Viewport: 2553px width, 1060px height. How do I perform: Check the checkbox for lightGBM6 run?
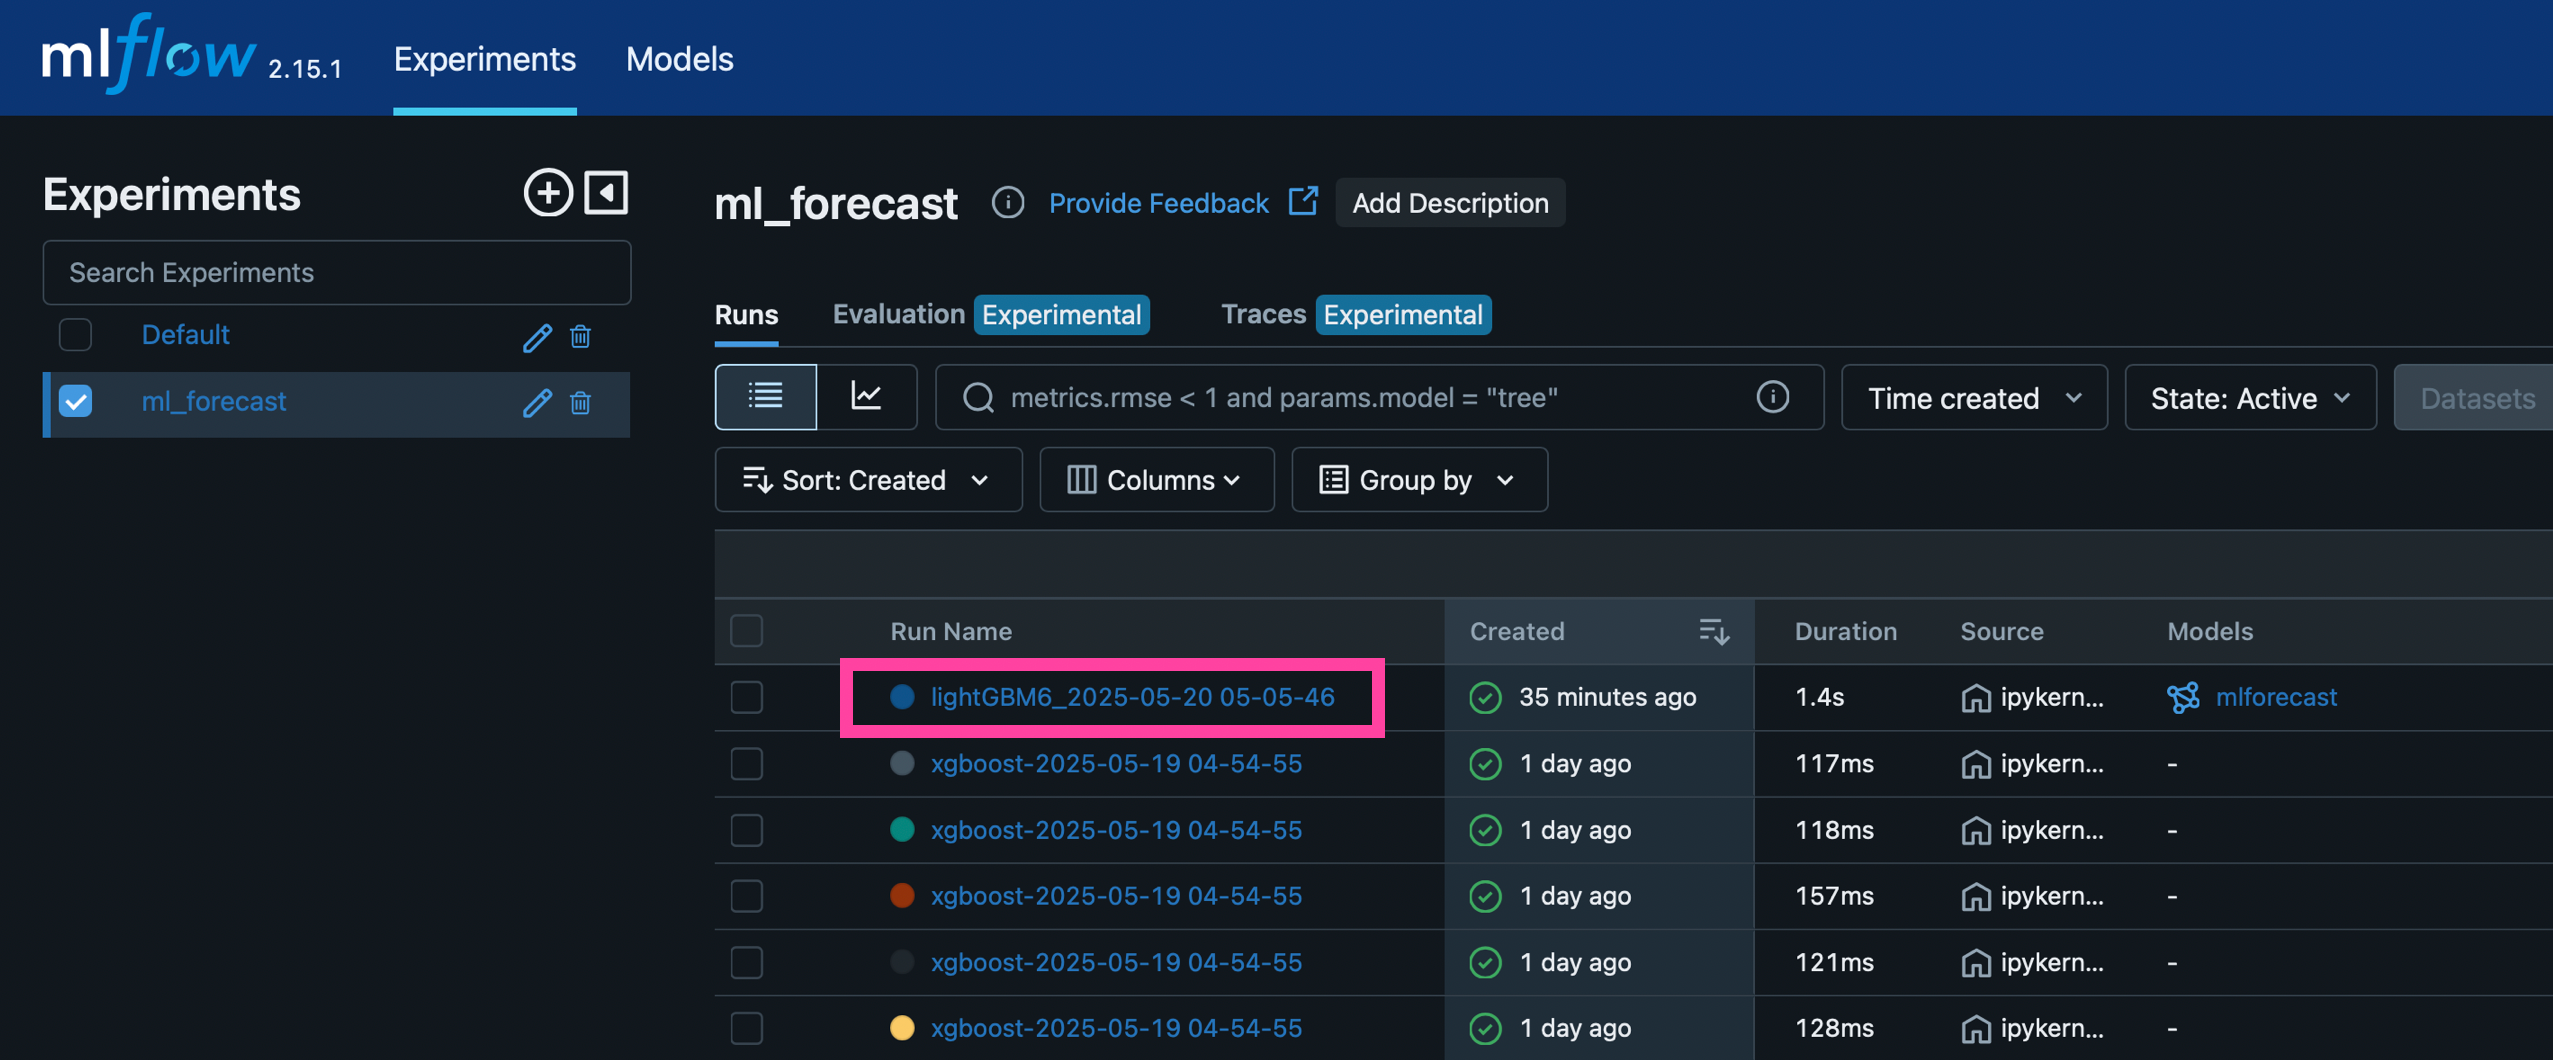coord(746,697)
